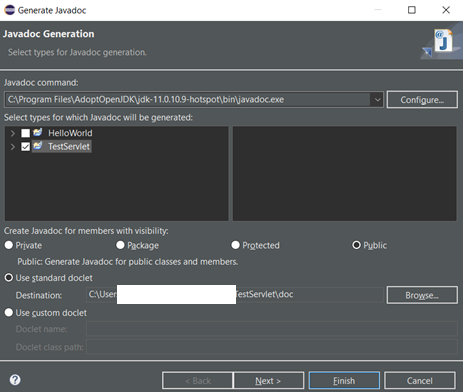Select Package visibility option

[x=120, y=245]
